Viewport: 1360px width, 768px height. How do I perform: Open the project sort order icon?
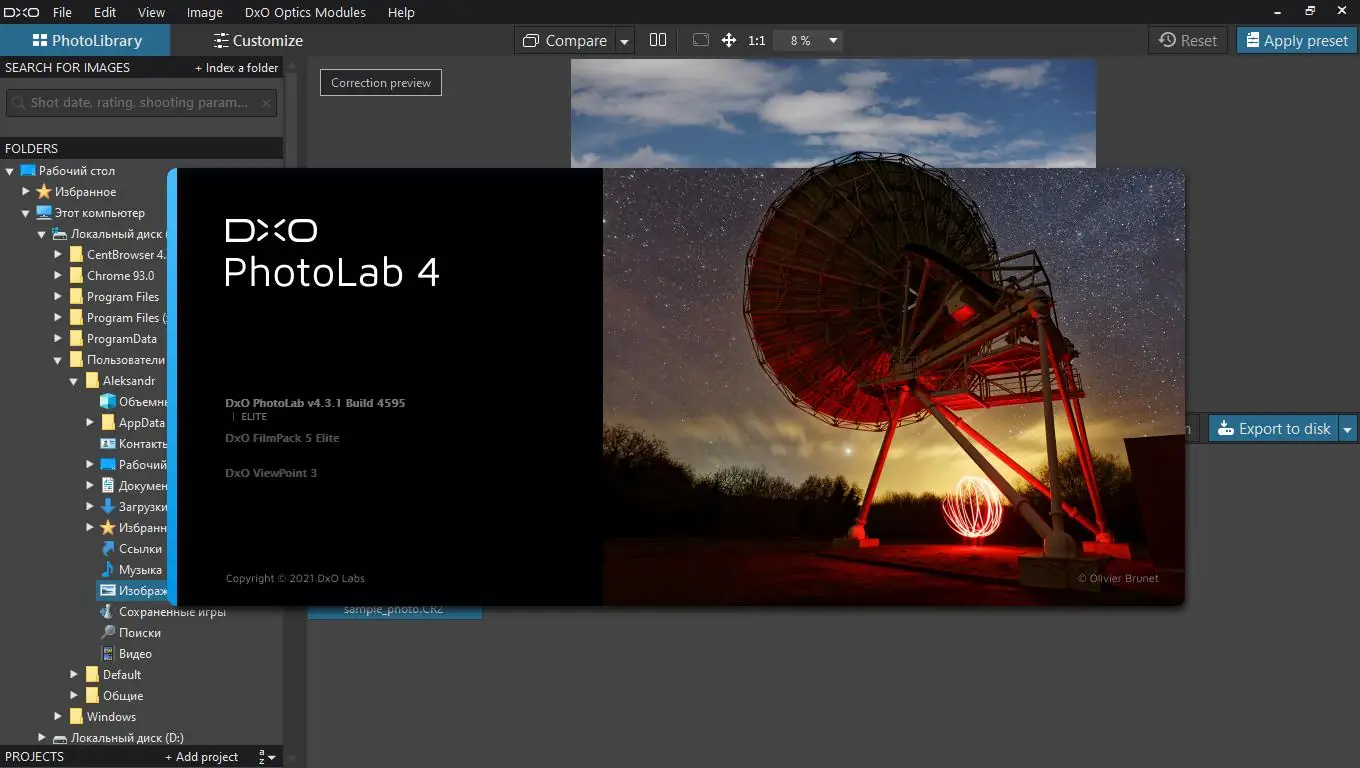[266, 757]
